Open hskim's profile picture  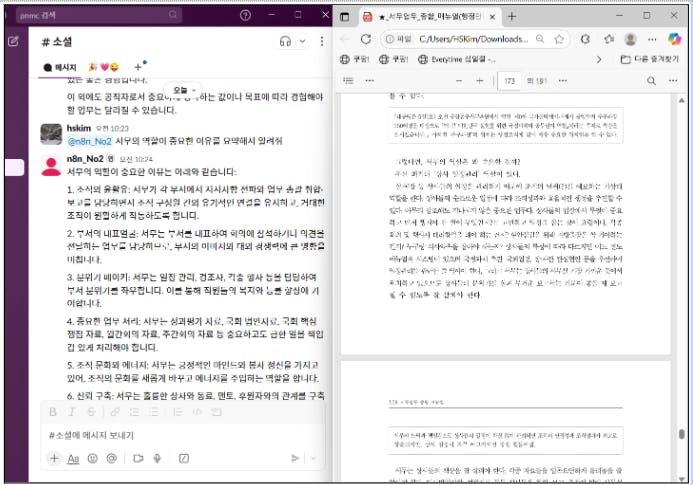(51, 134)
